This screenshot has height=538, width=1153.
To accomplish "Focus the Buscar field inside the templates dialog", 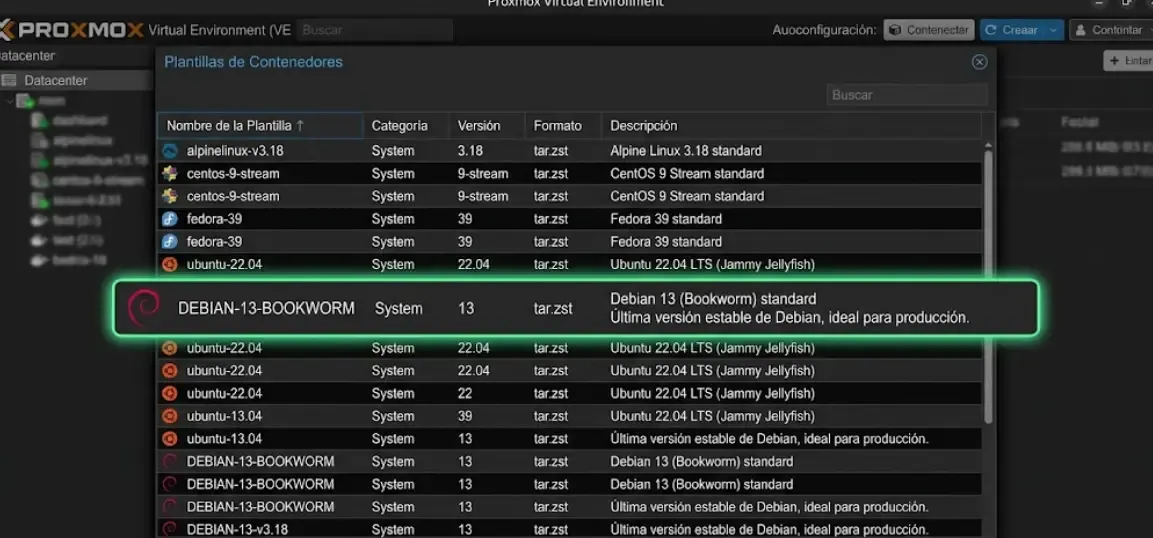I will (x=907, y=95).
